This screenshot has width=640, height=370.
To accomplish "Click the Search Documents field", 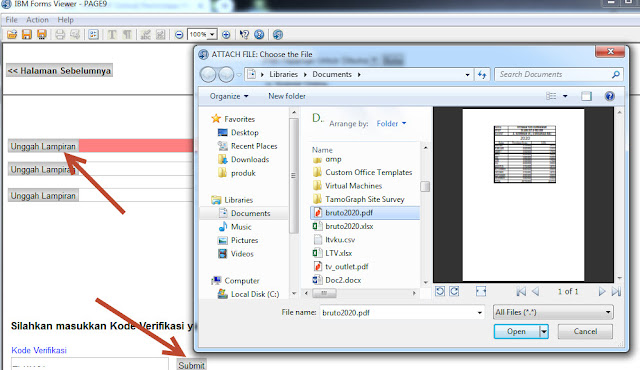I will click(559, 74).
